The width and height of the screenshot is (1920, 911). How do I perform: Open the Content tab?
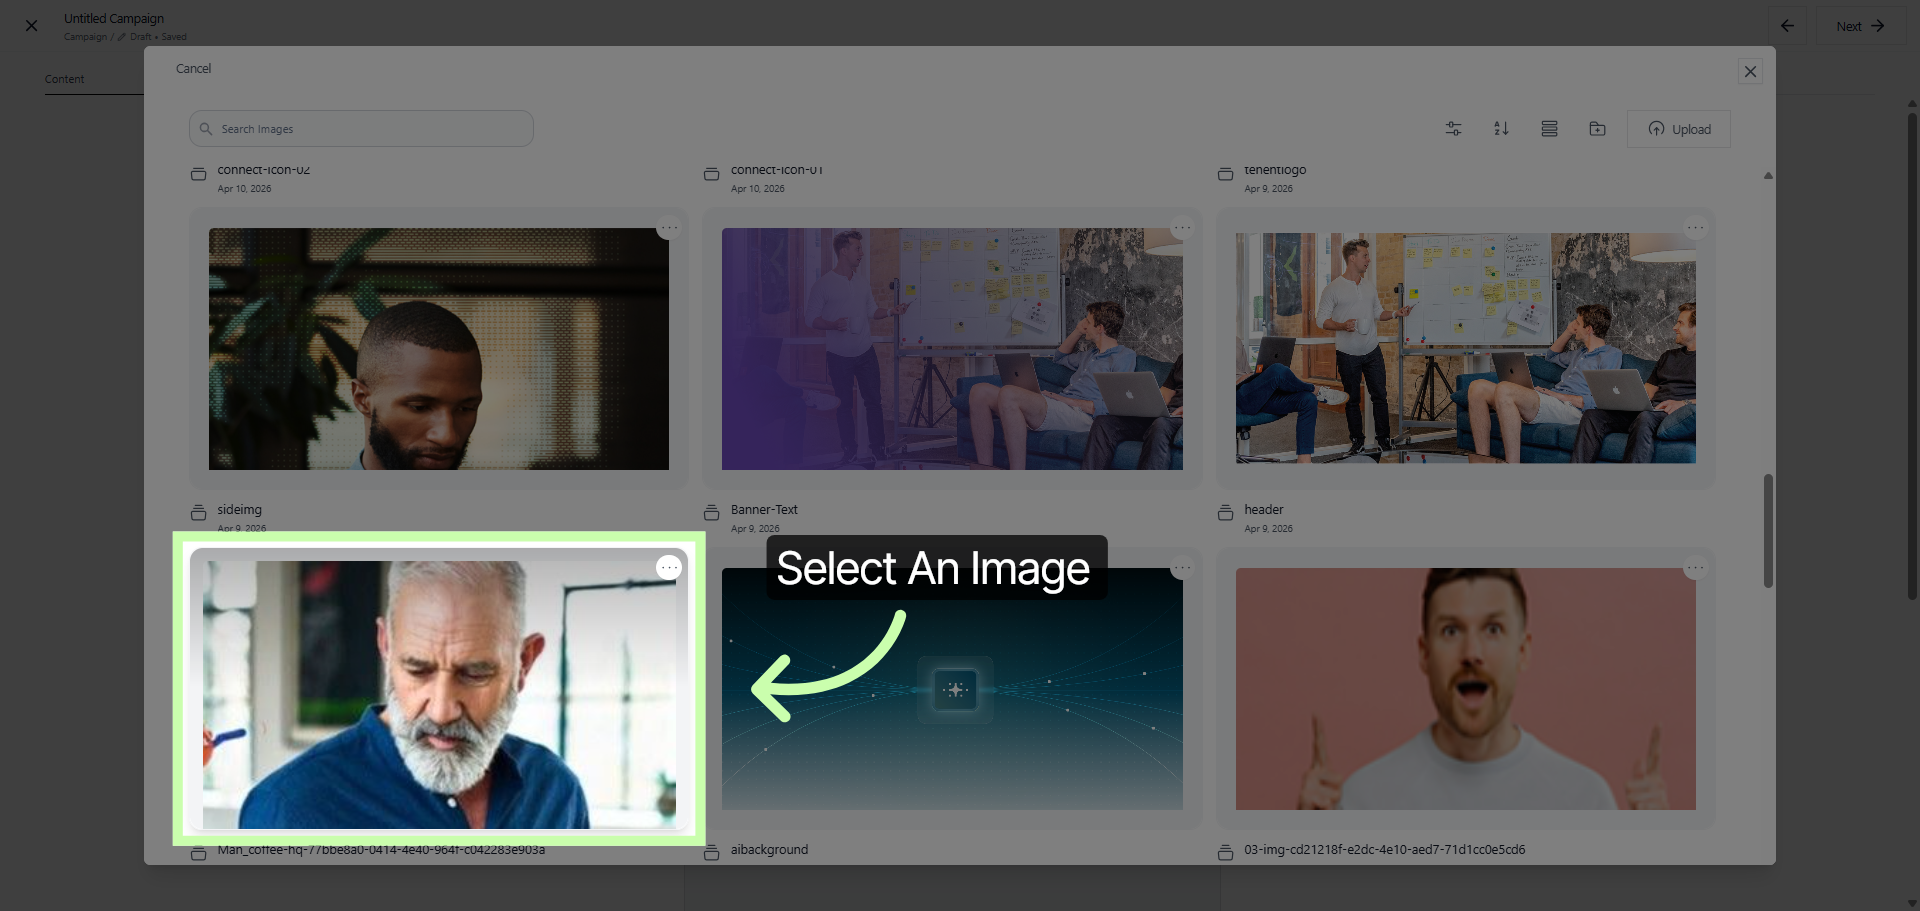[x=64, y=79]
